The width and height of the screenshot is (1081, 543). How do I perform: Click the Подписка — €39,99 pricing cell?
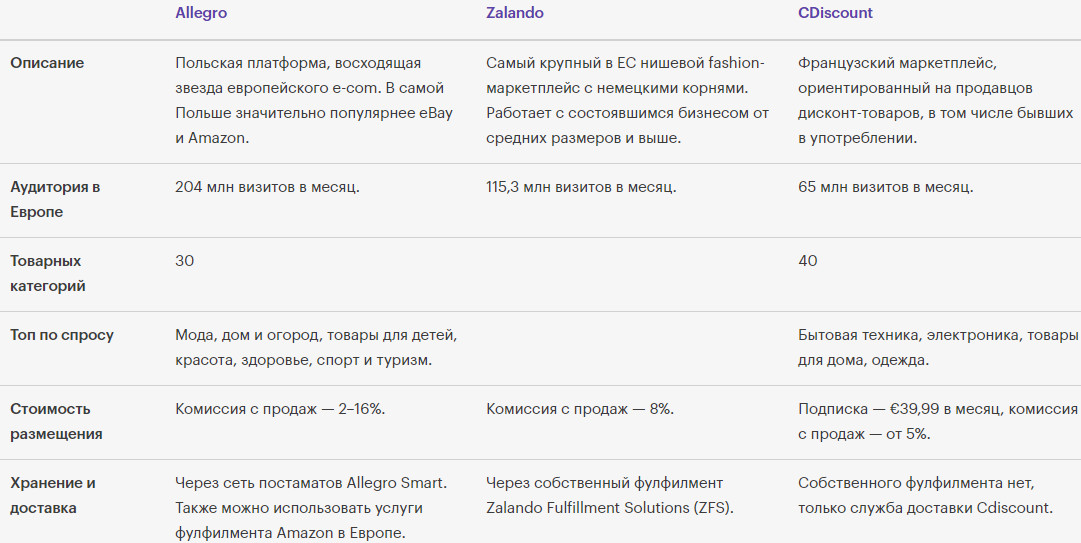pos(937,421)
